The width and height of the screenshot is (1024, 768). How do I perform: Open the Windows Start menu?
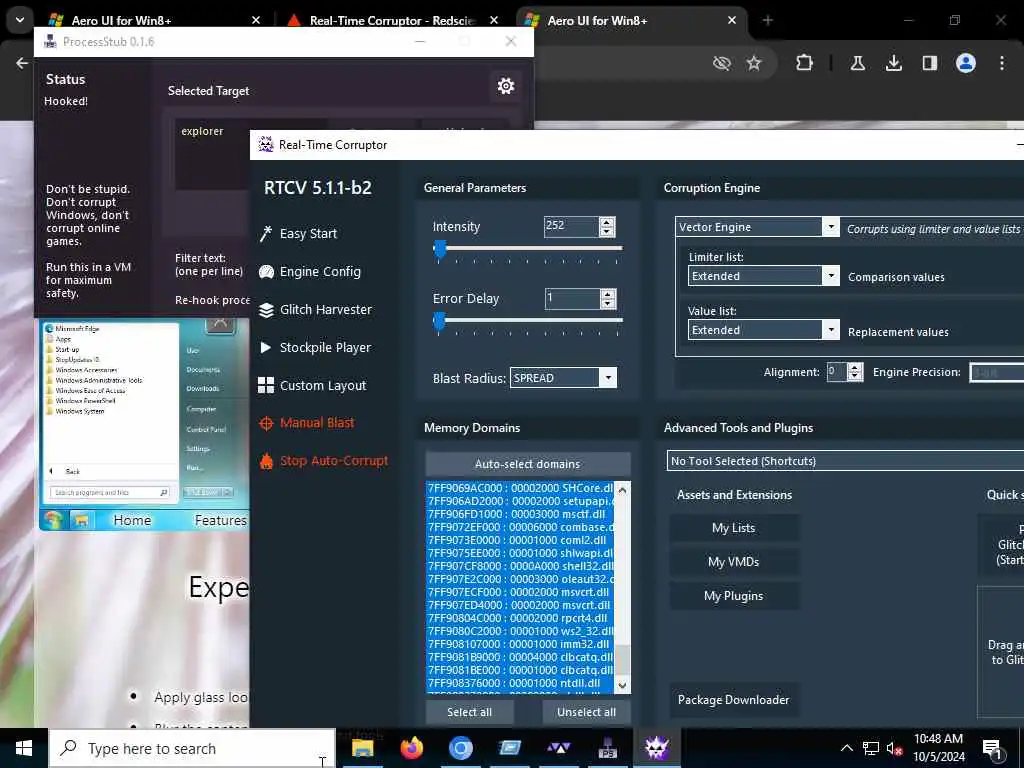pos(24,748)
